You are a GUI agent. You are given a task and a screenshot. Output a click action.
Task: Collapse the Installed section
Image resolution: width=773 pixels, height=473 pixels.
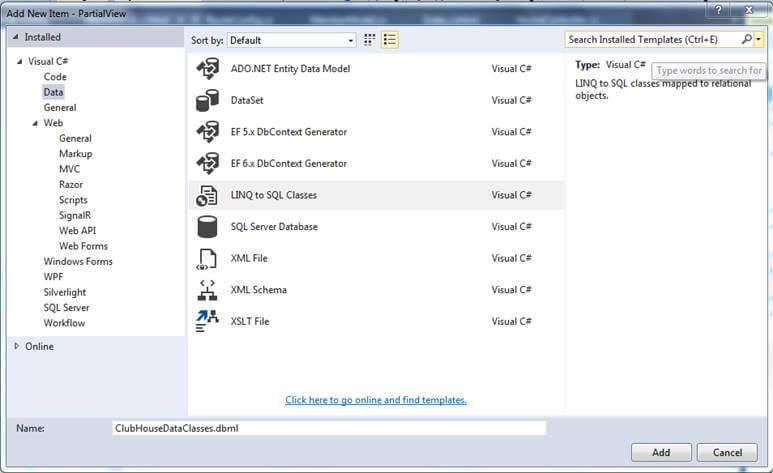pos(15,37)
